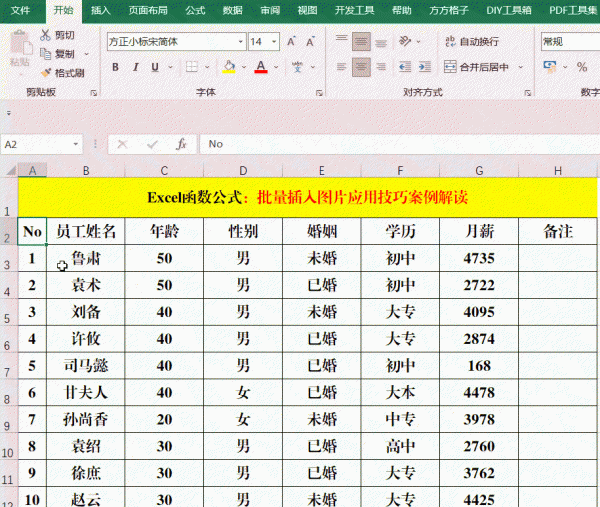Toggle Middle Align vertical alignment
This screenshot has width=600, height=507.
tap(361, 42)
